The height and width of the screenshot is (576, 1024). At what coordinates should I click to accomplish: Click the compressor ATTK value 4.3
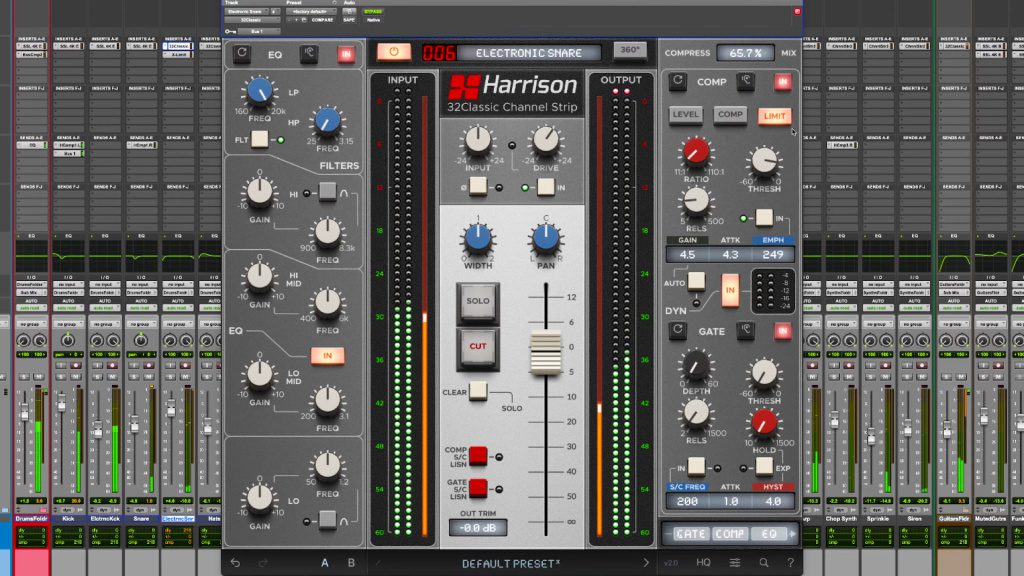pyautogui.click(x=730, y=255)
